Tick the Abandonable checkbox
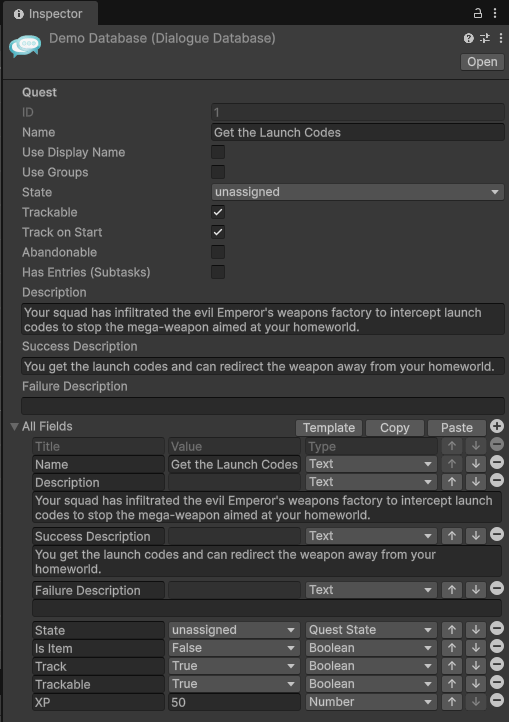Image resolution: width=509 pixels, height=722 pixels. point(218,252)
